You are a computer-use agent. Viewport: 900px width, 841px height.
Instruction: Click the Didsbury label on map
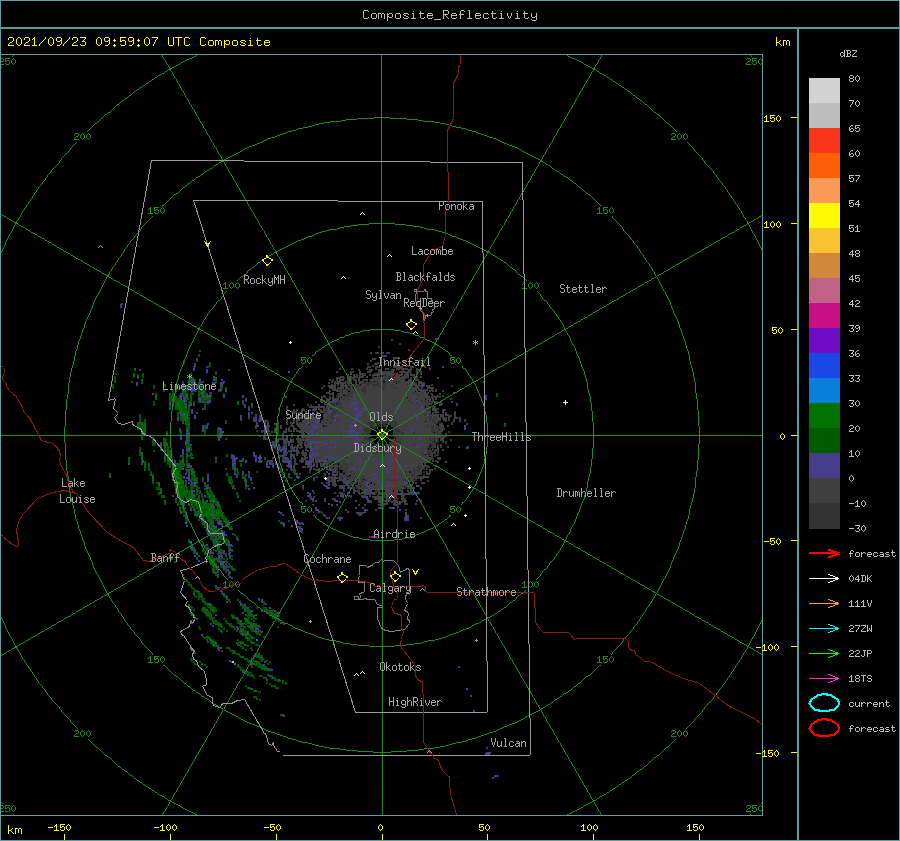tap(377, 448)
